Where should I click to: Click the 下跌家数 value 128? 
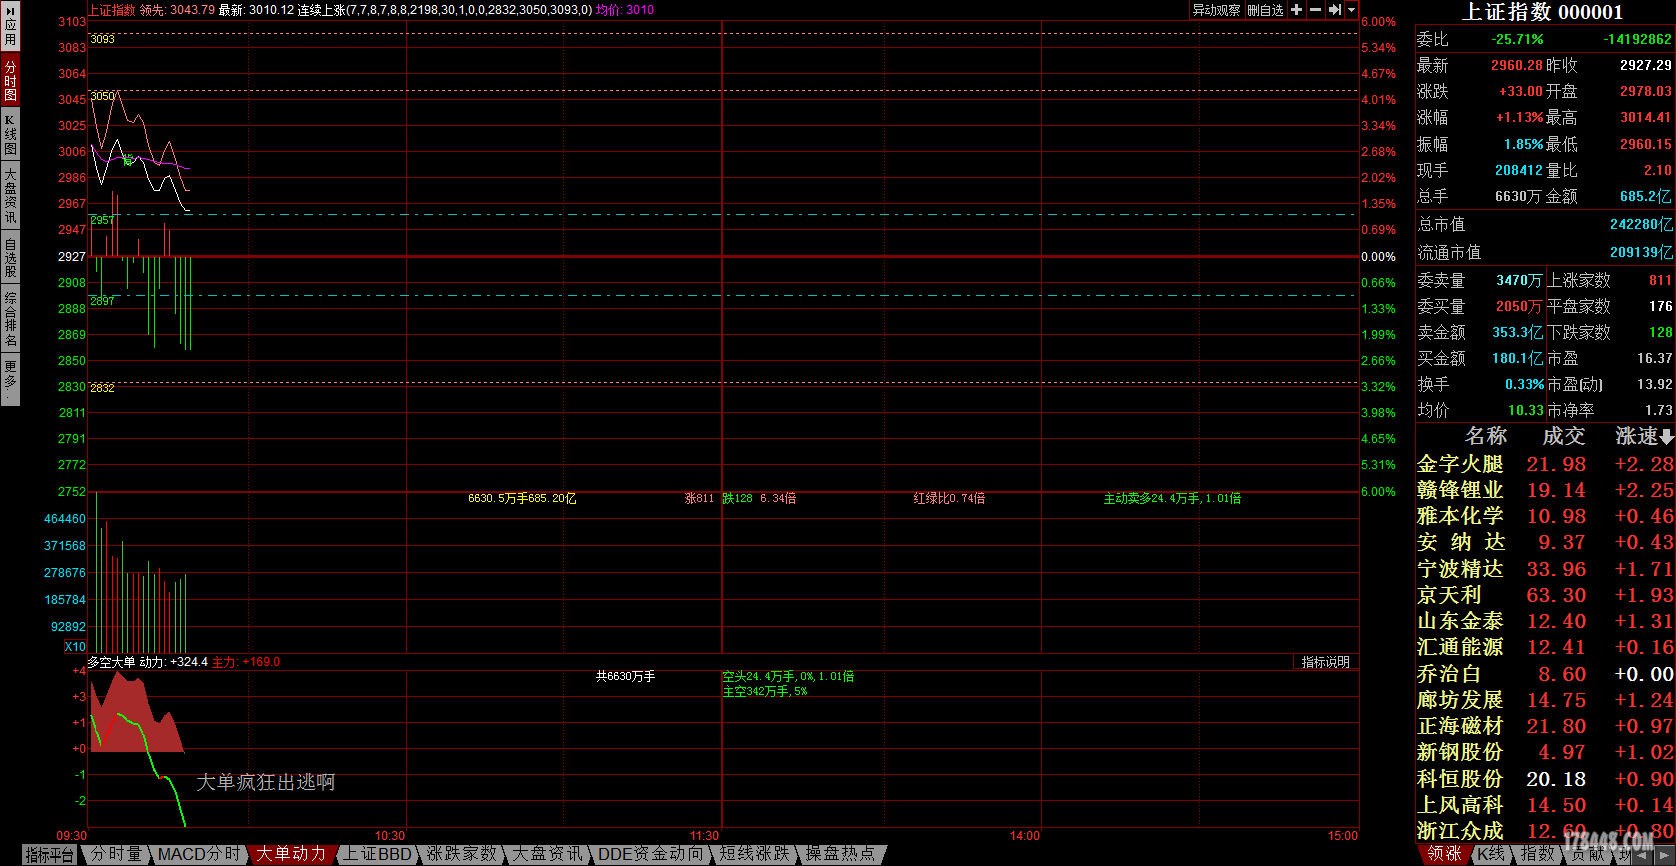click(1660, 332)
